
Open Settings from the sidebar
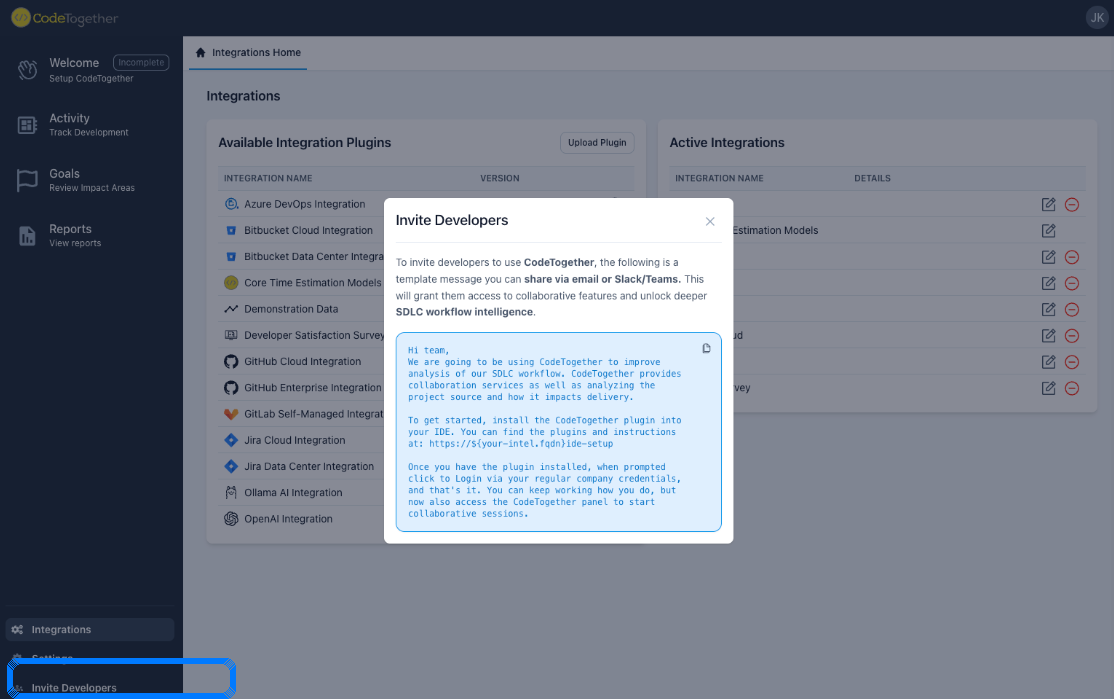55,658
